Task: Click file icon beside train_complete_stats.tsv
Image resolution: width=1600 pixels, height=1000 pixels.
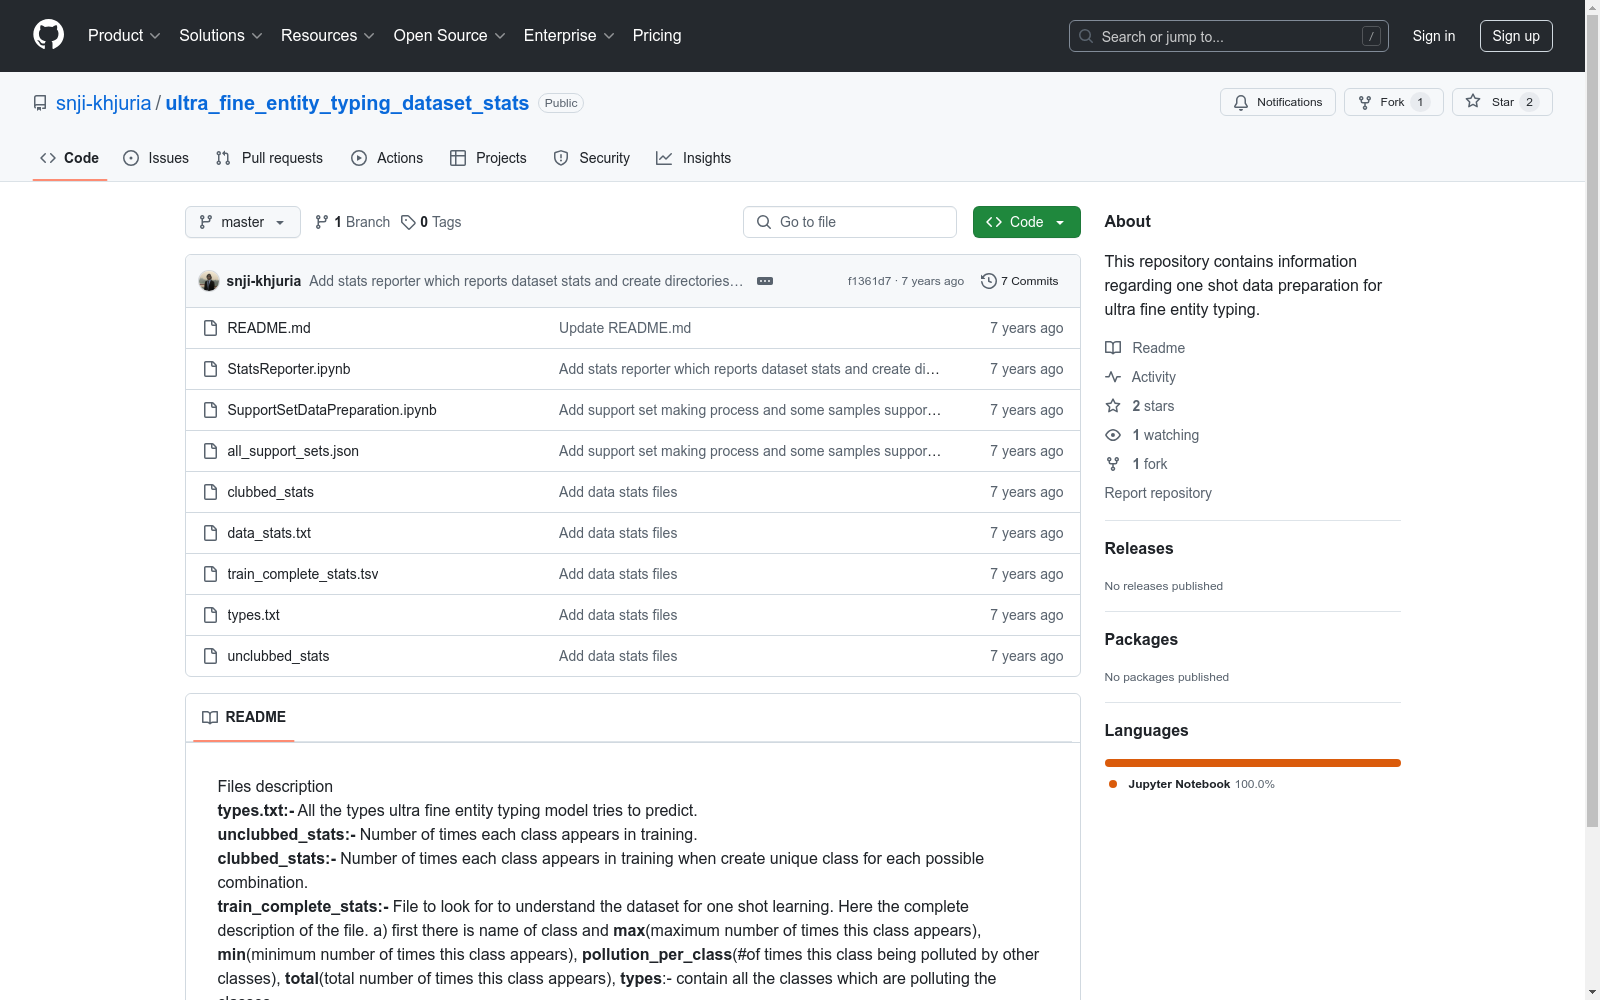Action: (210, 574)
